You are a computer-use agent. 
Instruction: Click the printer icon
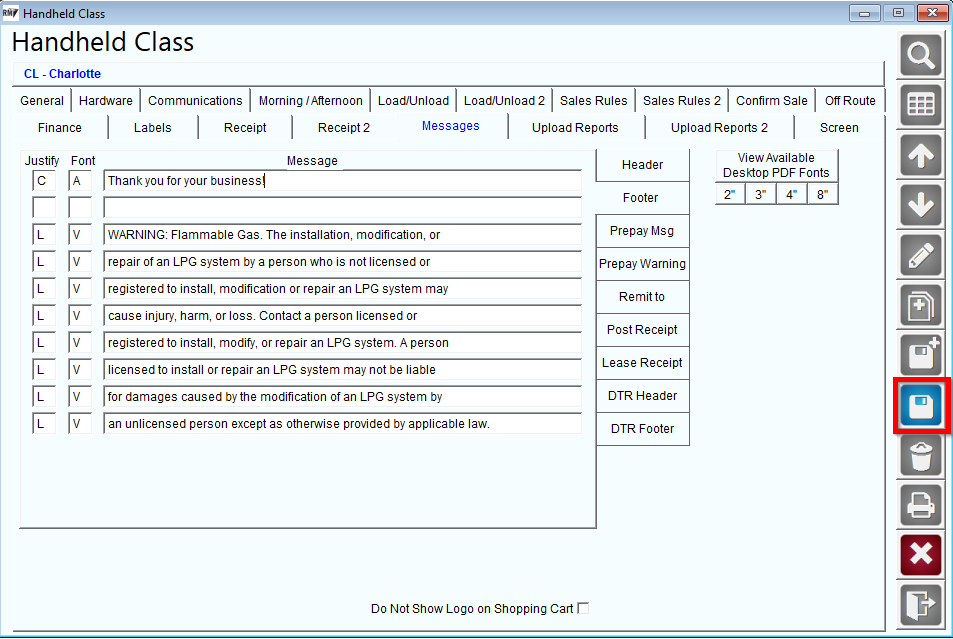(x=921, y=505)
